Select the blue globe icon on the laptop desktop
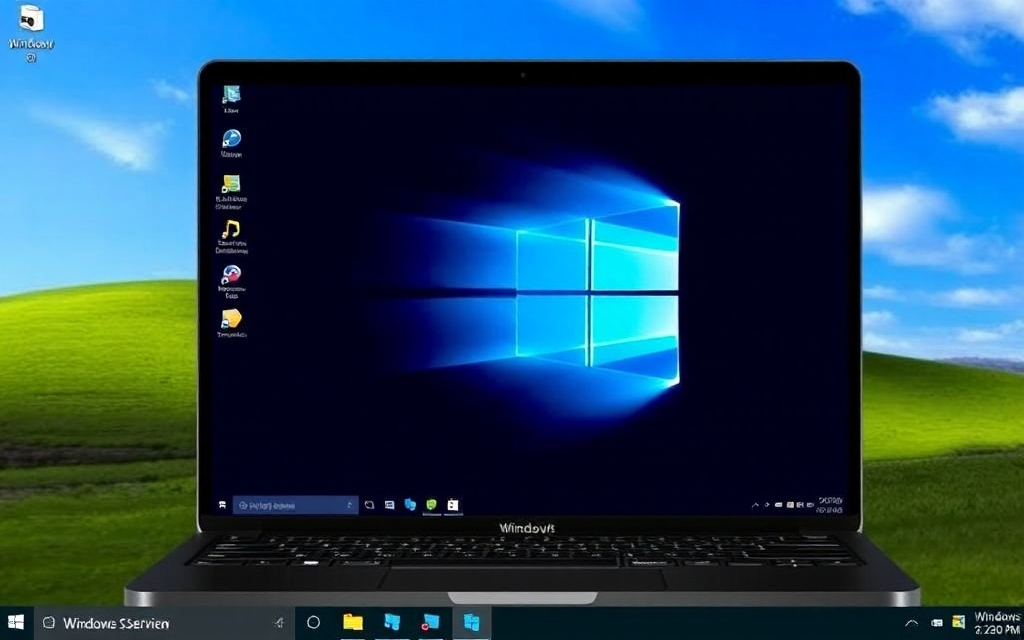Screen dimensions: 1024x640 [231, 144]
